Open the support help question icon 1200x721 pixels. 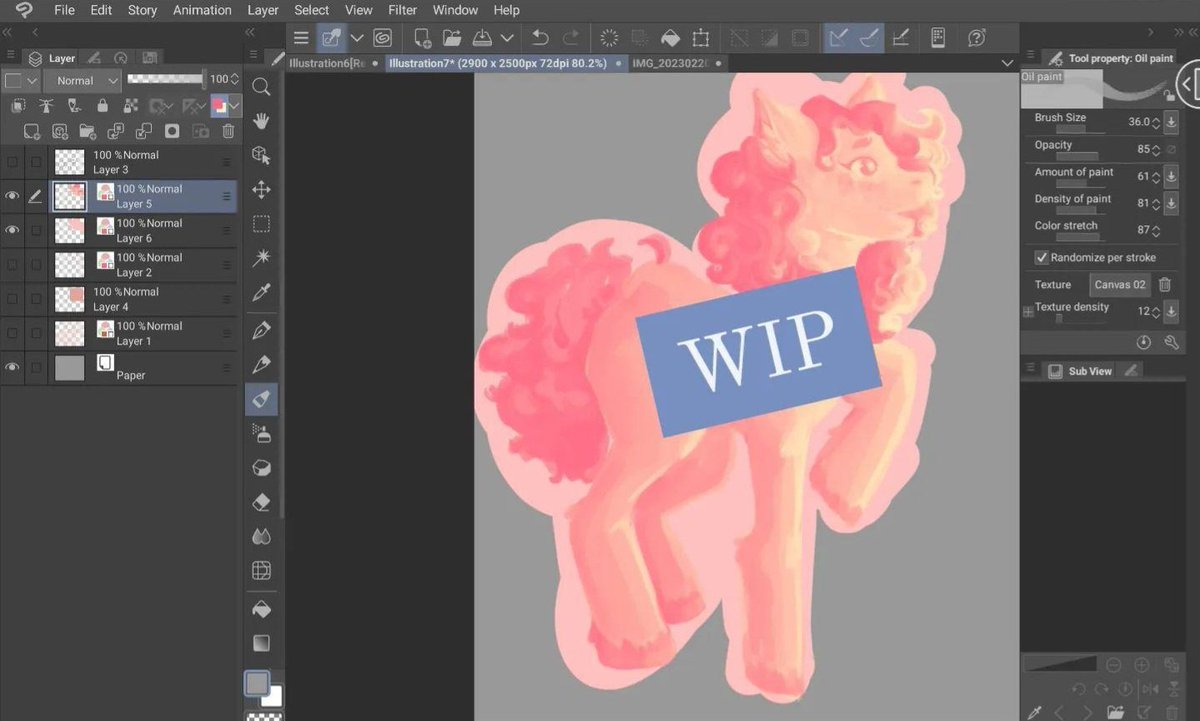click(977, 38)
